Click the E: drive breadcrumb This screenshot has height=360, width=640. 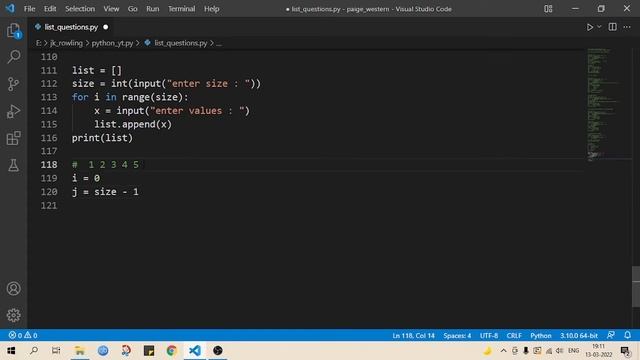click(38, 43)
